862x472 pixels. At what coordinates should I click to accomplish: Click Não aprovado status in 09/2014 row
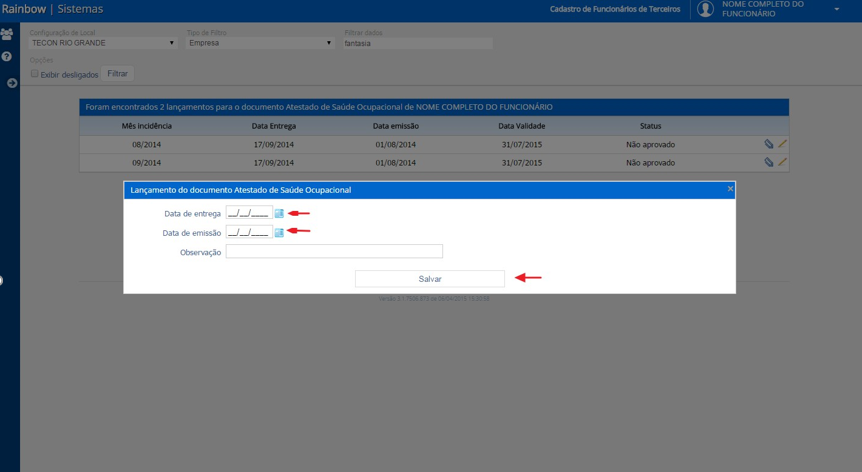(x=650, y=163)
